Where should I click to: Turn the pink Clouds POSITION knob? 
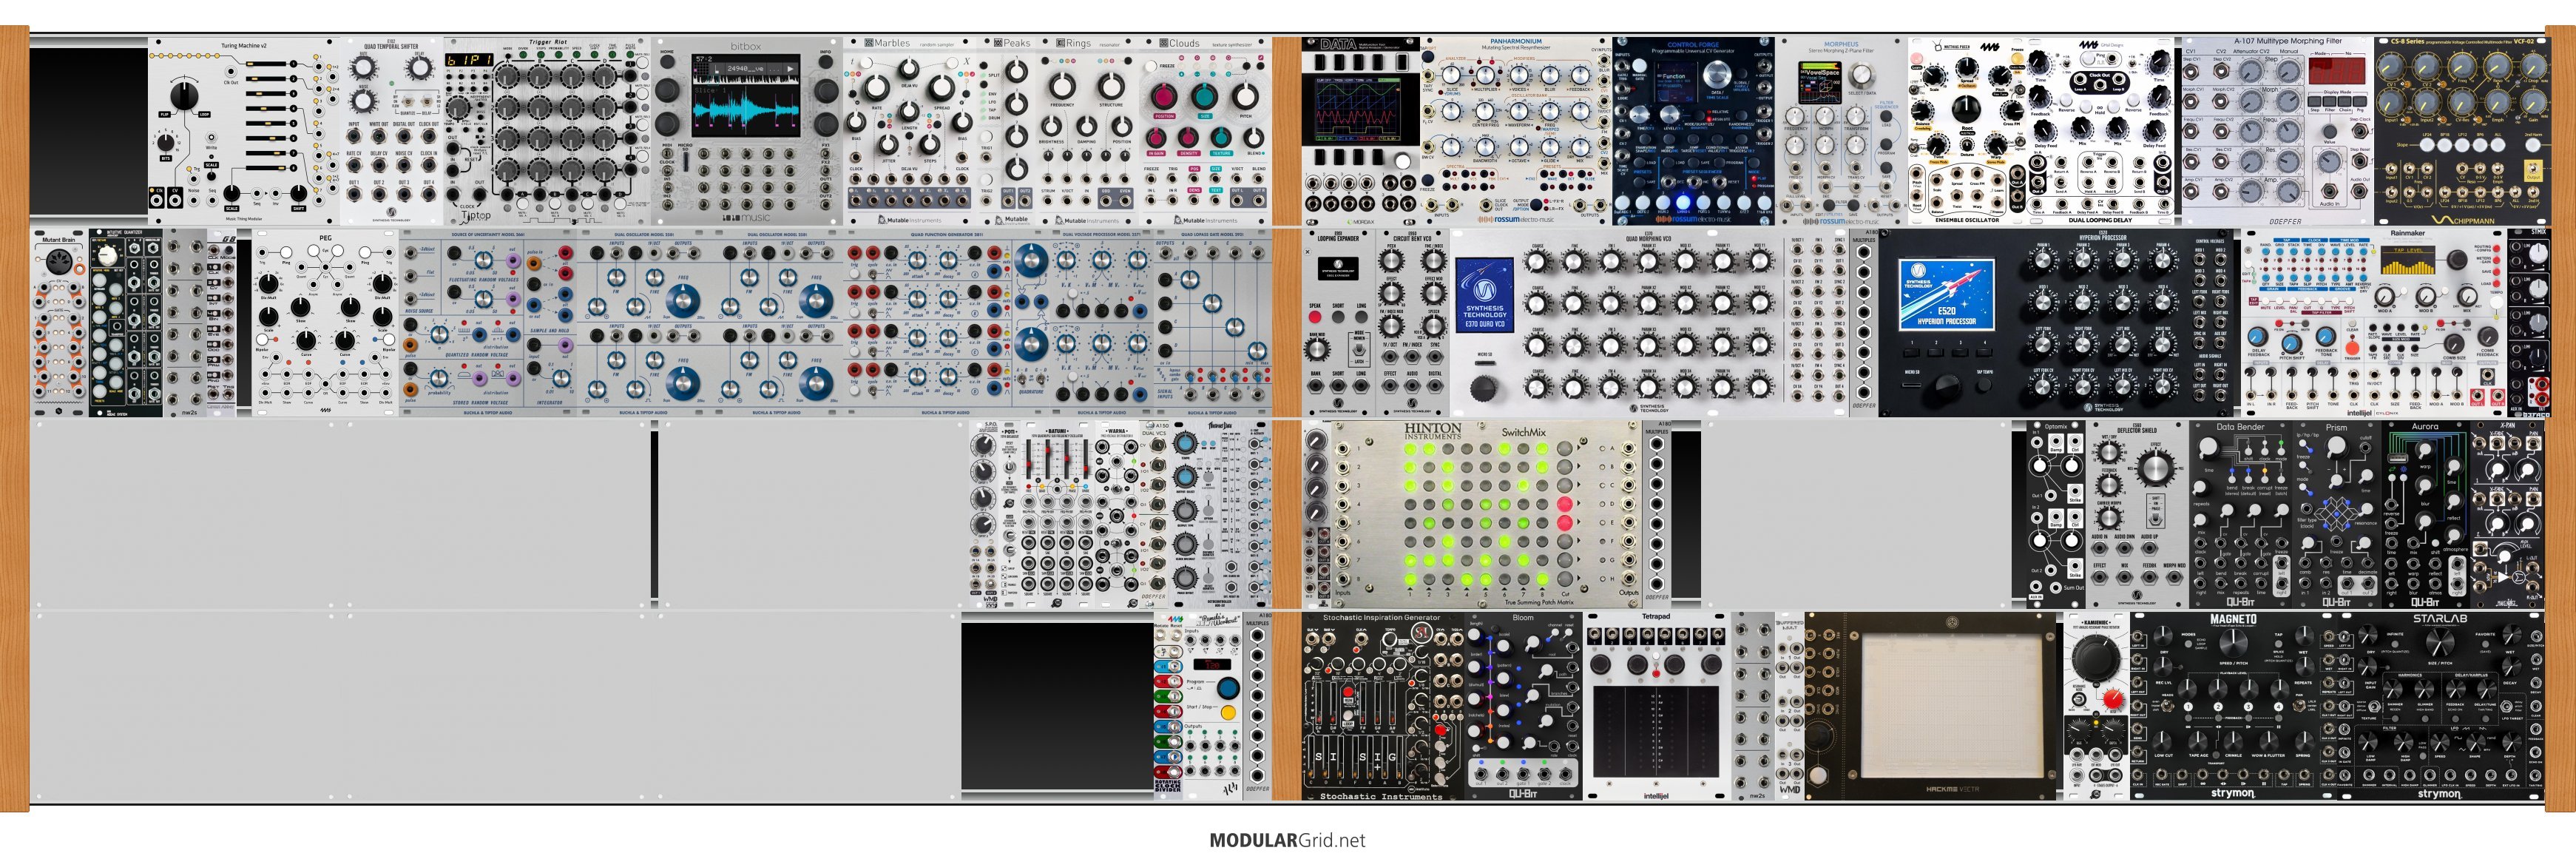pyautogui.click(x=1164, y=97)
